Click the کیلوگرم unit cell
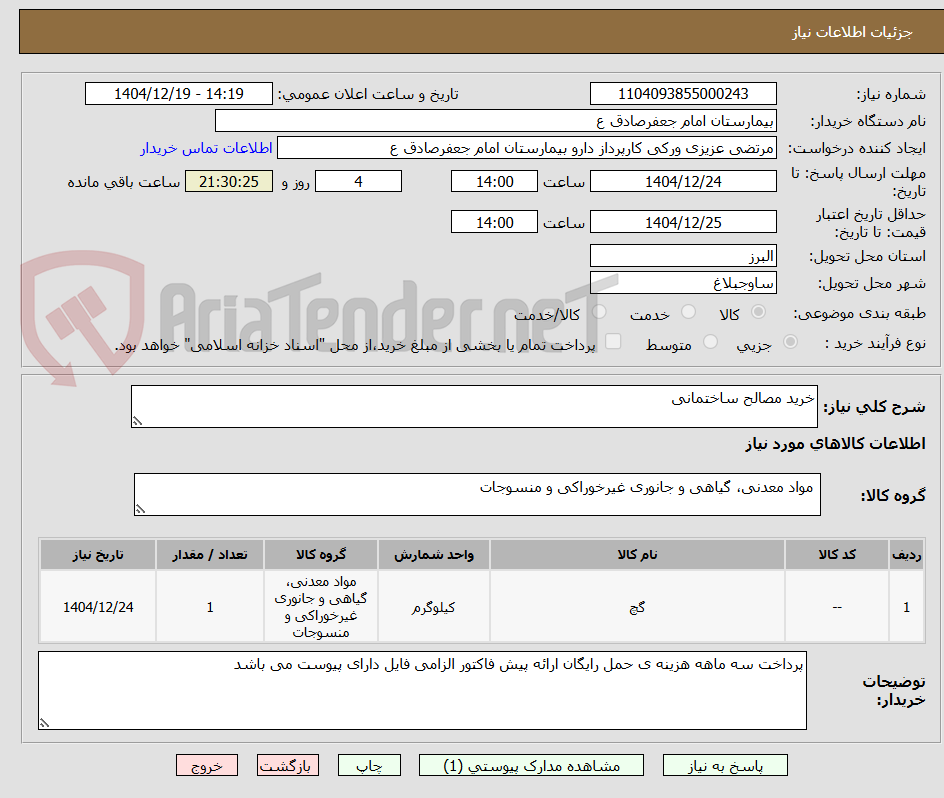944x798 pixels. (x=433, y=607)
